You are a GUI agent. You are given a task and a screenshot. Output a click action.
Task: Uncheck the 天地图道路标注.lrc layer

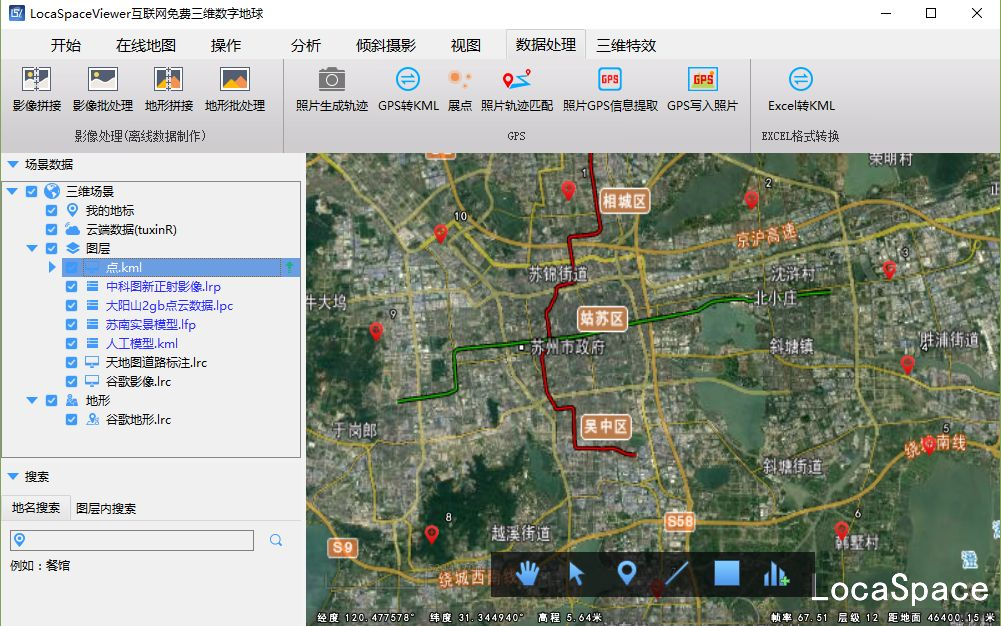point(72,362)
